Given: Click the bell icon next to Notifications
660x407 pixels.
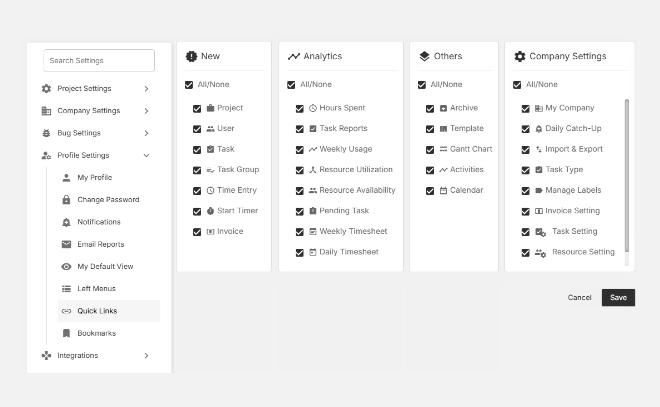Looking at the screenshot, I should tap(66, 222).
